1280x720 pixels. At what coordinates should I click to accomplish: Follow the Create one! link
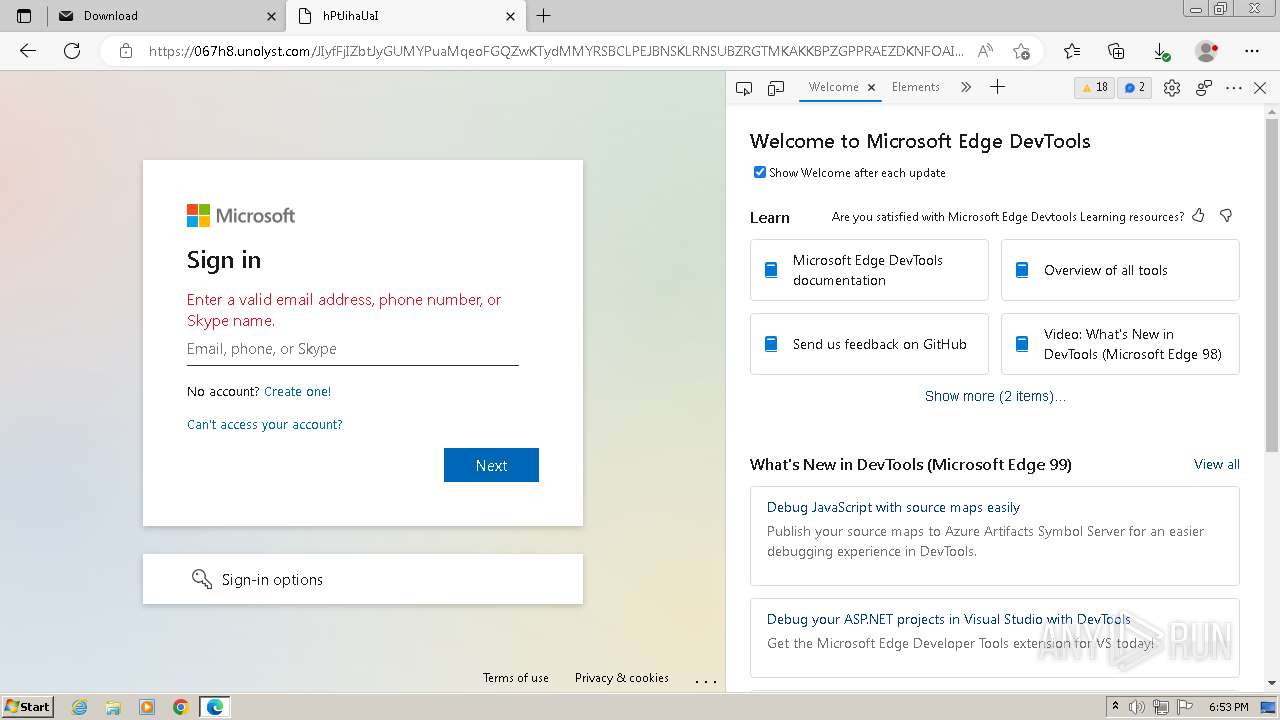click(297, 391)
